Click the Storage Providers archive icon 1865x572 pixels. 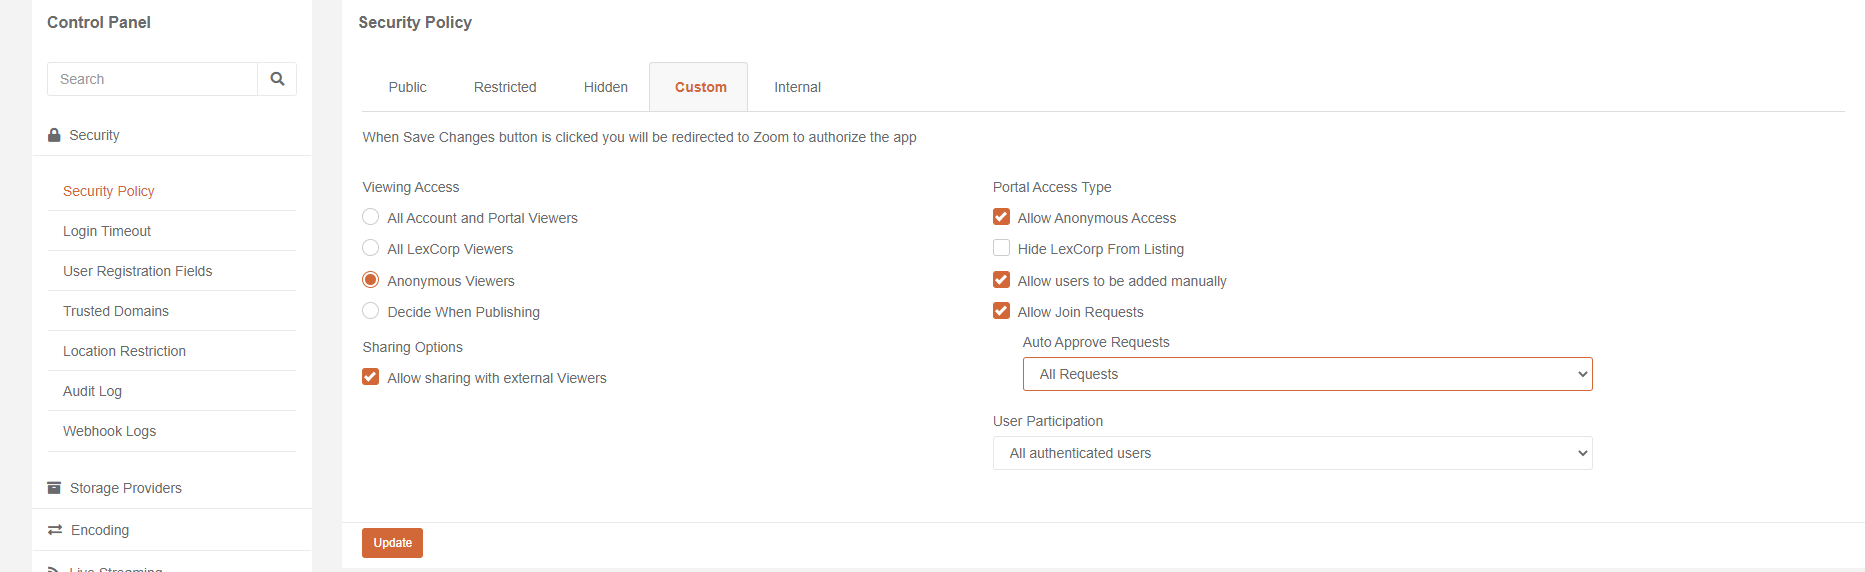click(54, 488)
